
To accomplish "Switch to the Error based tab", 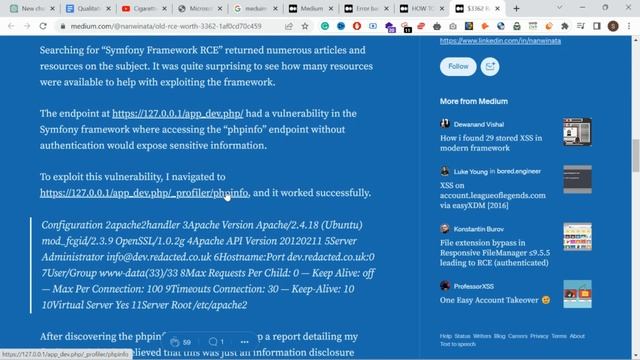I will 366,9.
